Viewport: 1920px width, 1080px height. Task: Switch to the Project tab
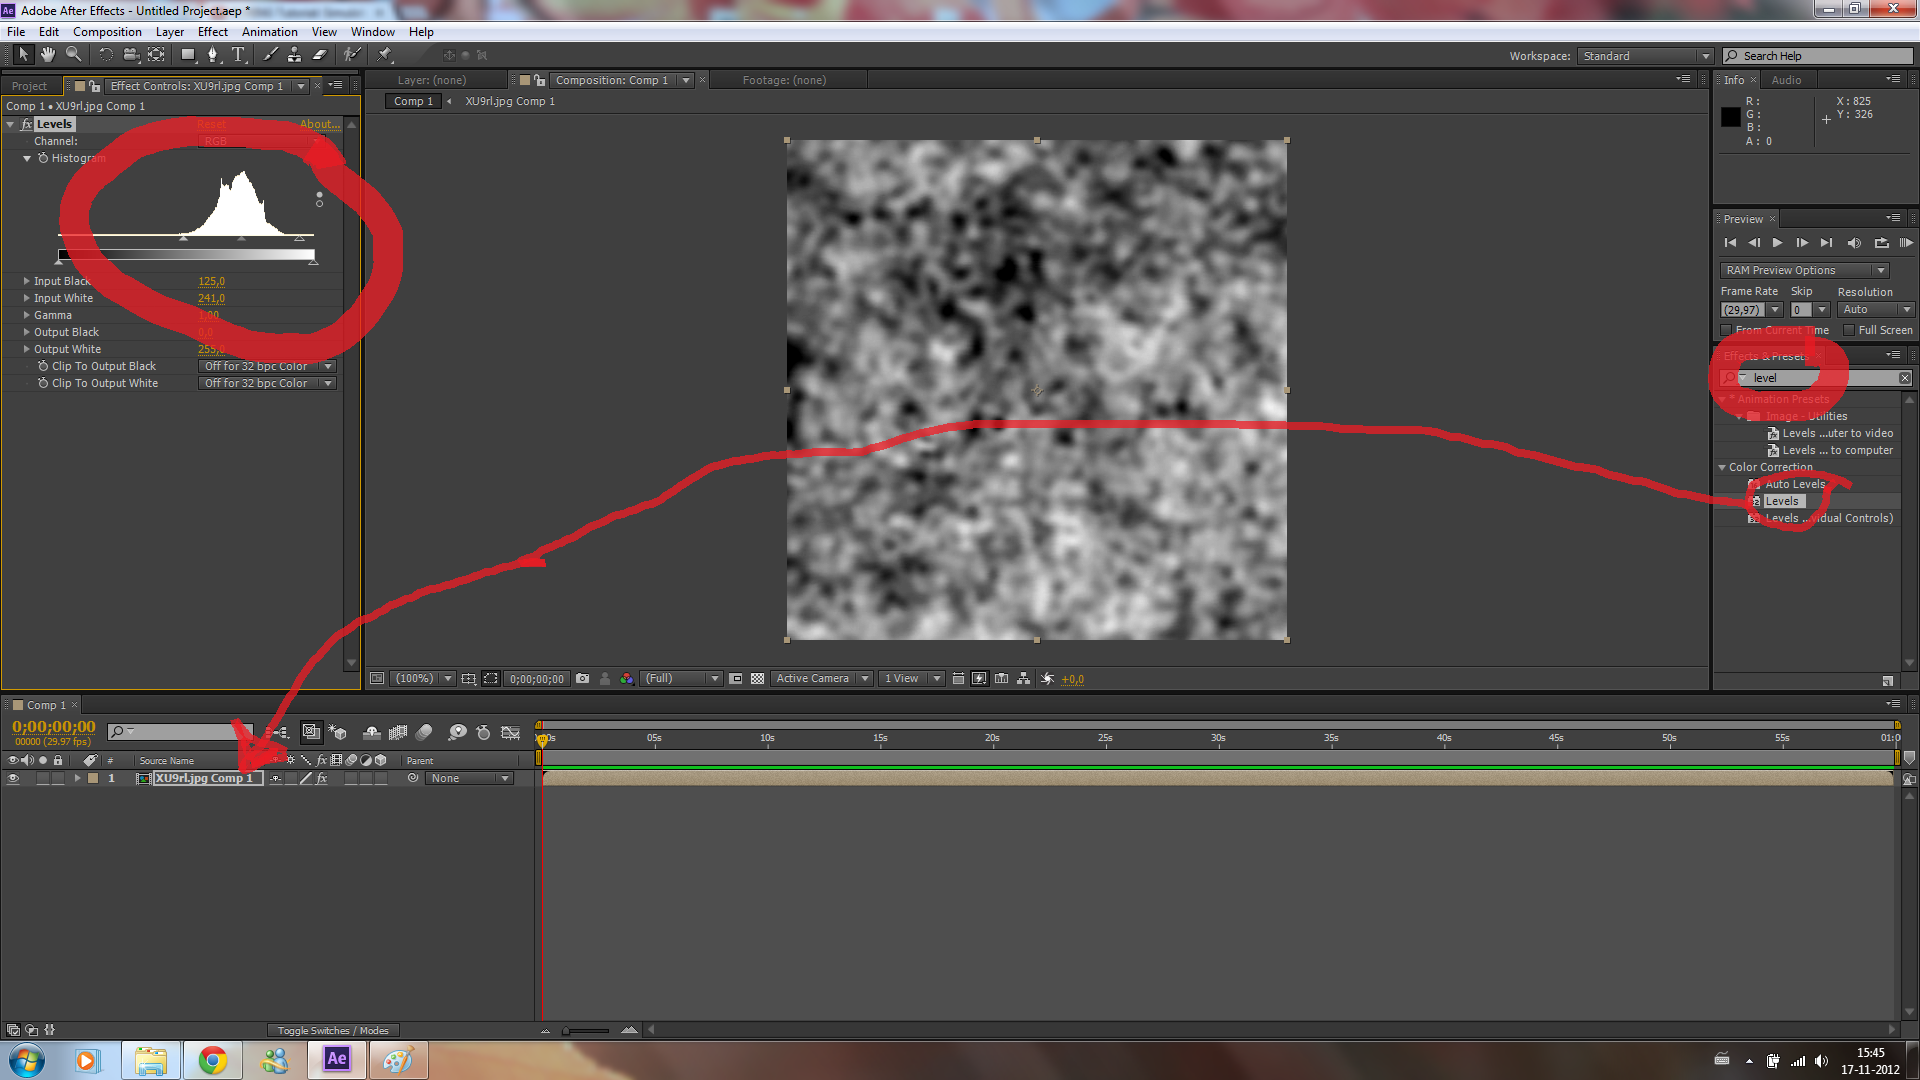[x=30, y=86]
